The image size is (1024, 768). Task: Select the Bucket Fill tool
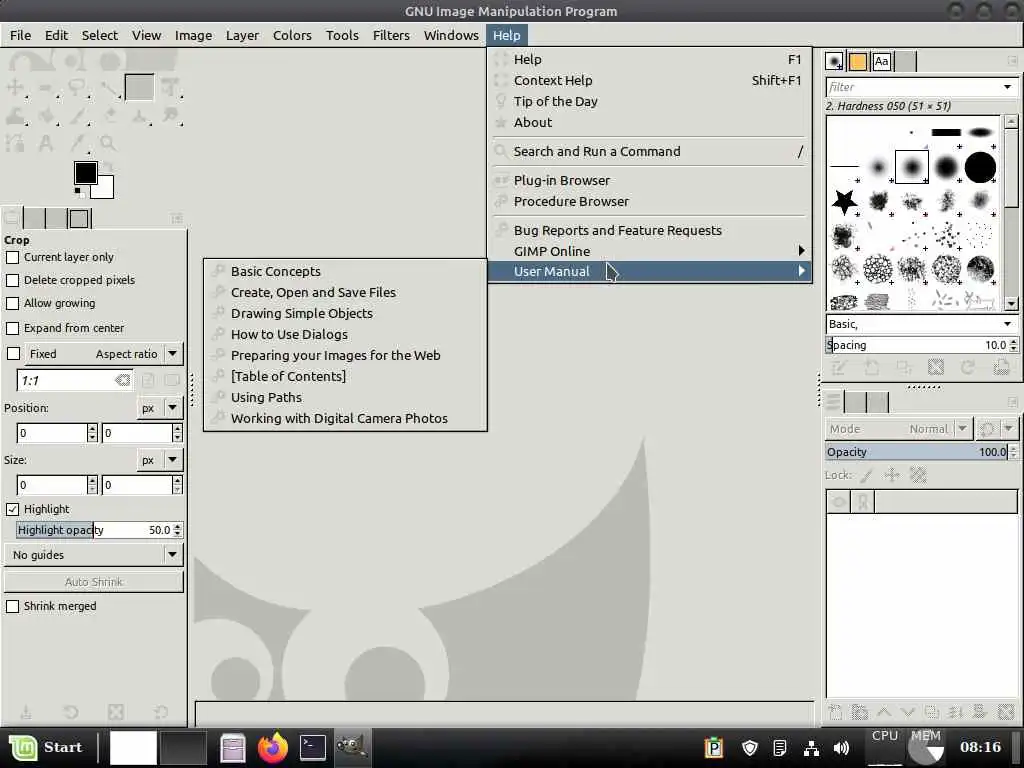(46, 116)
